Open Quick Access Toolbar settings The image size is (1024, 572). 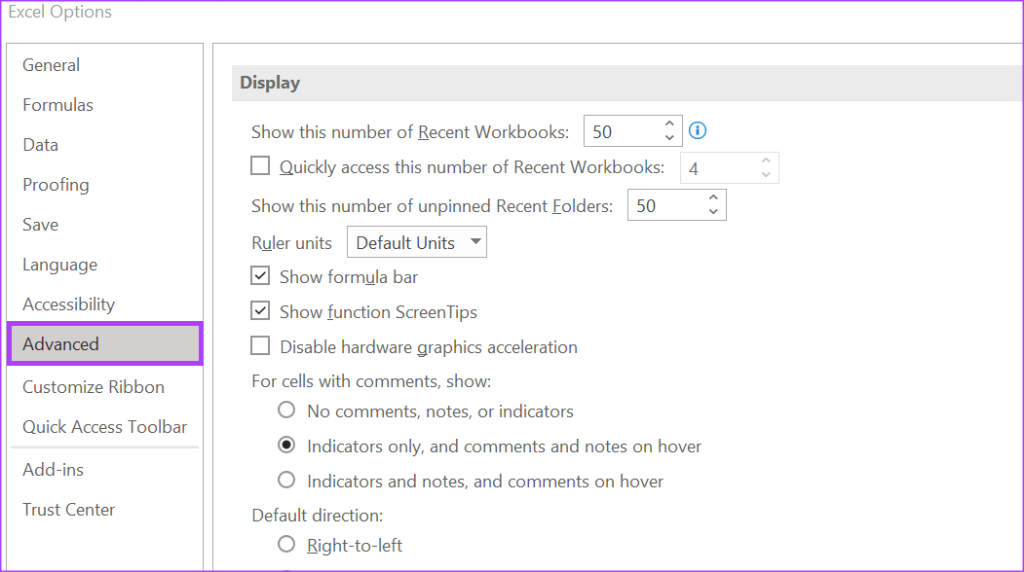click(104, 427)
